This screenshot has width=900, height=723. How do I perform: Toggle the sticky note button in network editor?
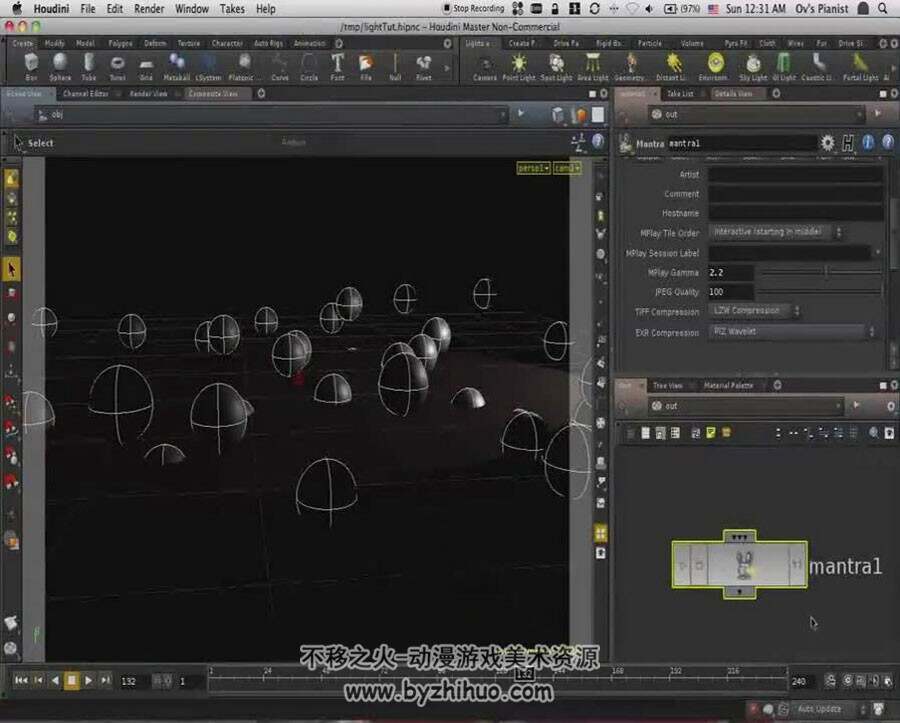(x=711, y=433)
